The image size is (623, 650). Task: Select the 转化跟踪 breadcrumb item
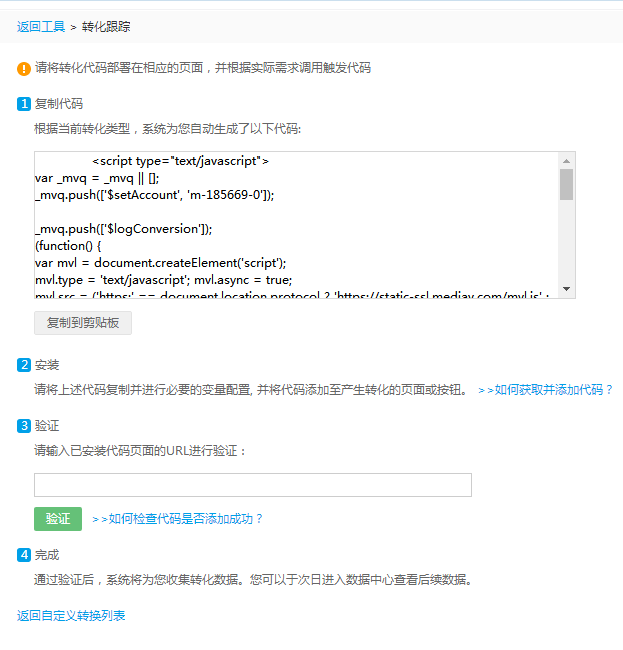pos(107,26)
